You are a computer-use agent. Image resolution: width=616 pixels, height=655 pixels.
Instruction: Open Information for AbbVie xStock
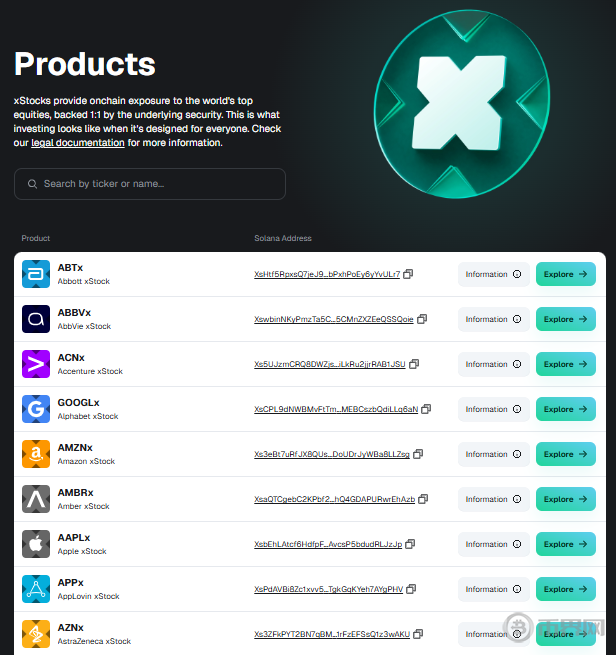tap(494, 319)
